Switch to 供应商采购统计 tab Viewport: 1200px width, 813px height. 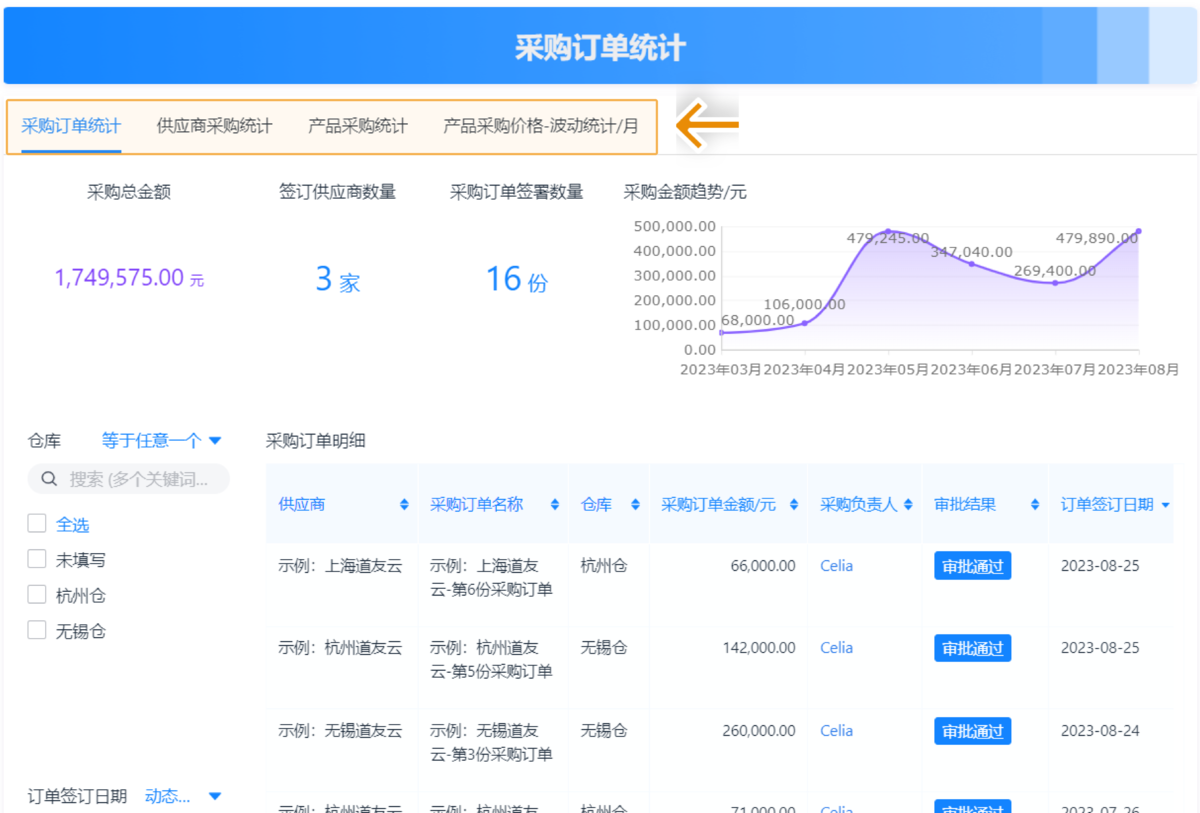click(x=214, y=126)
